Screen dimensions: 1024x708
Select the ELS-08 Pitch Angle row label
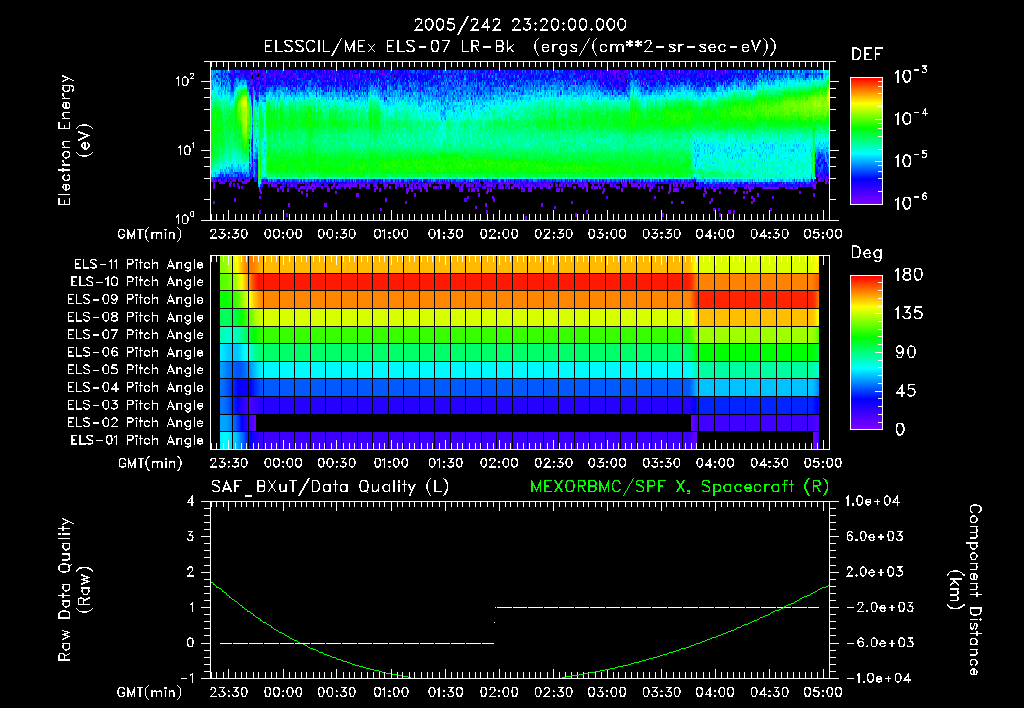click(136, 317)
